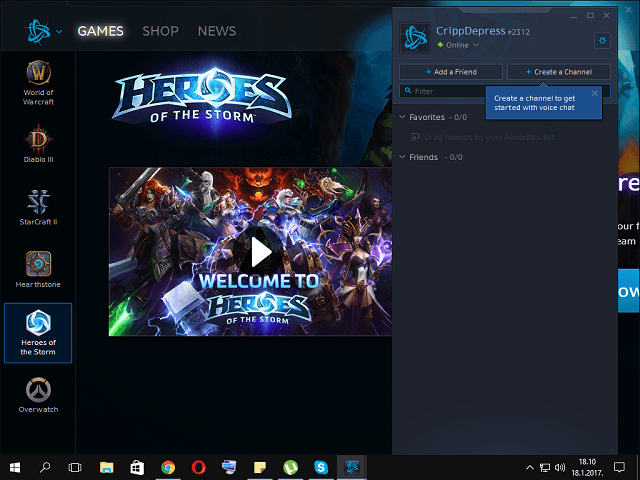Open Windows search from taskbar
The width and height of the screenshot is (640, 480).
click(x=45, y=467)
